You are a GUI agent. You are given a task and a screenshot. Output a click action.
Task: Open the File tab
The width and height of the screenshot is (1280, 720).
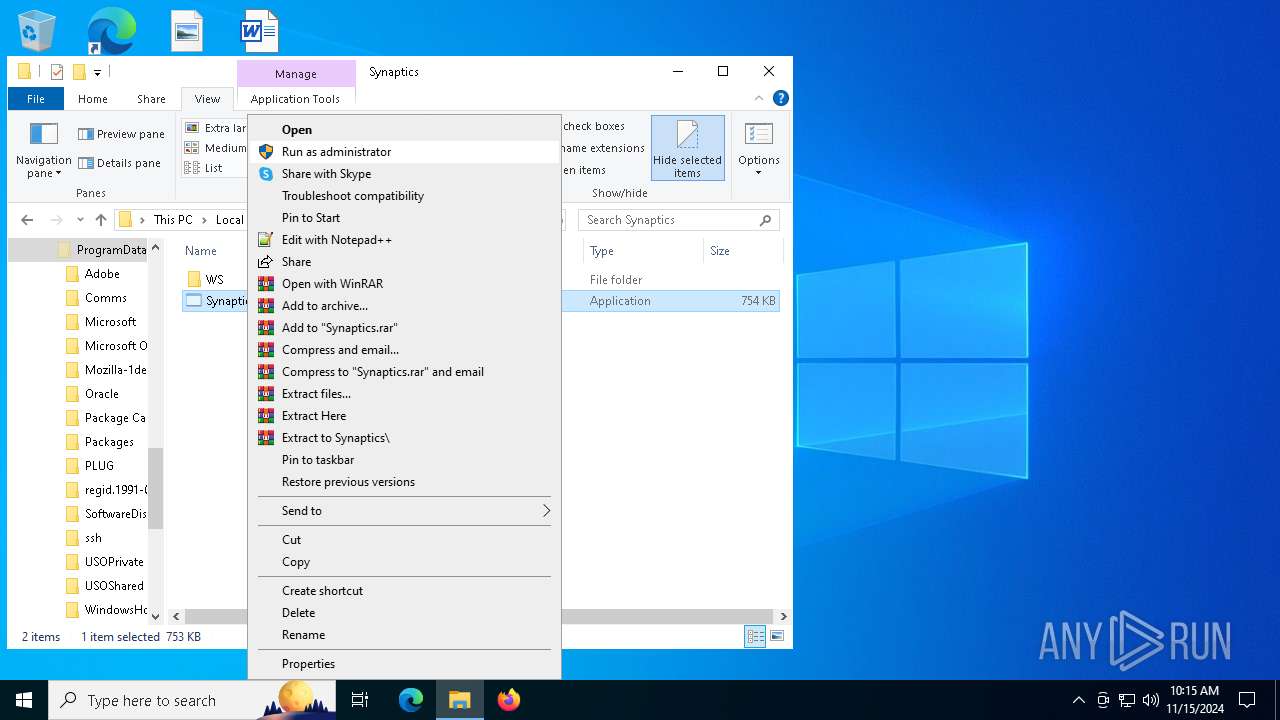35,99
